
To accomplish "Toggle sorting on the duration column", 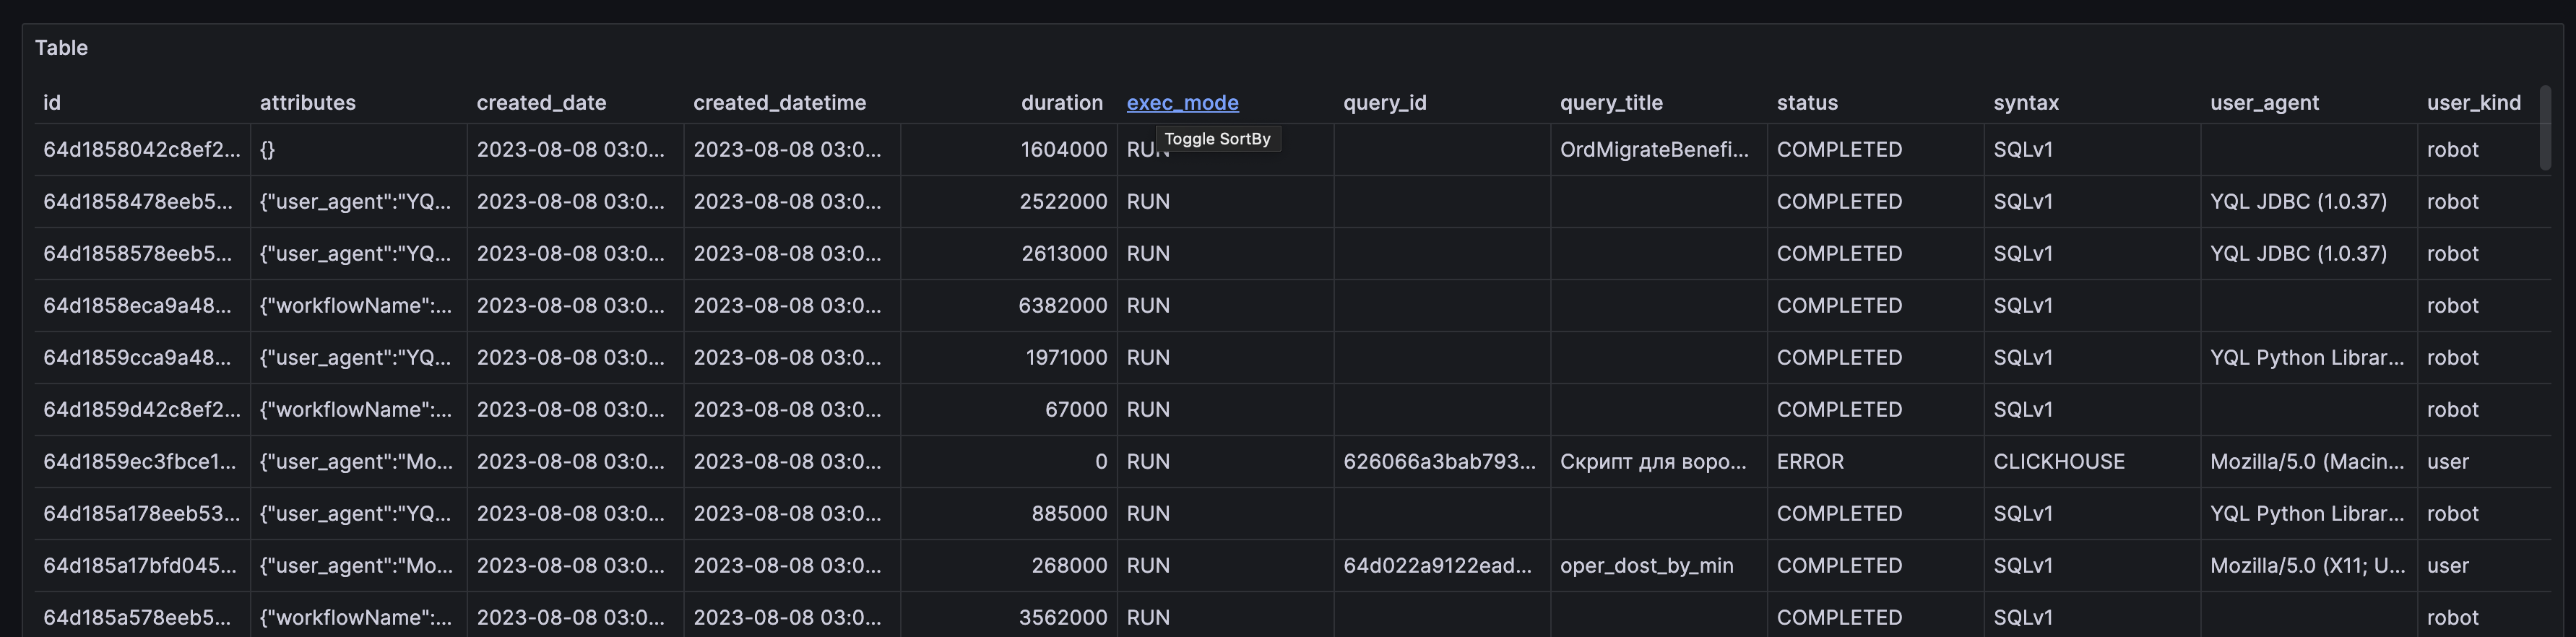I will pos(1061,103).
